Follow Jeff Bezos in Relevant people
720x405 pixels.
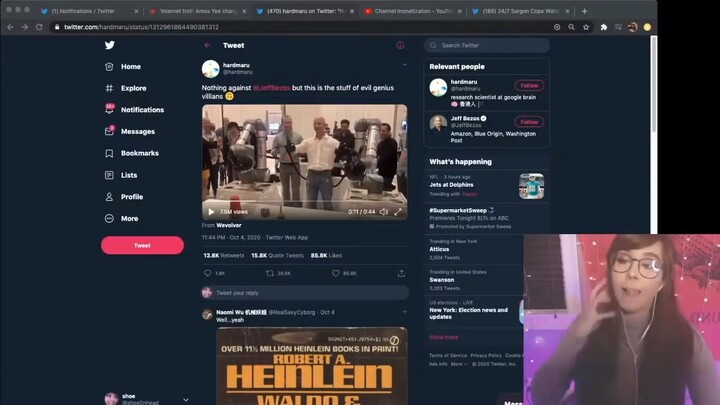coord(529,122)
